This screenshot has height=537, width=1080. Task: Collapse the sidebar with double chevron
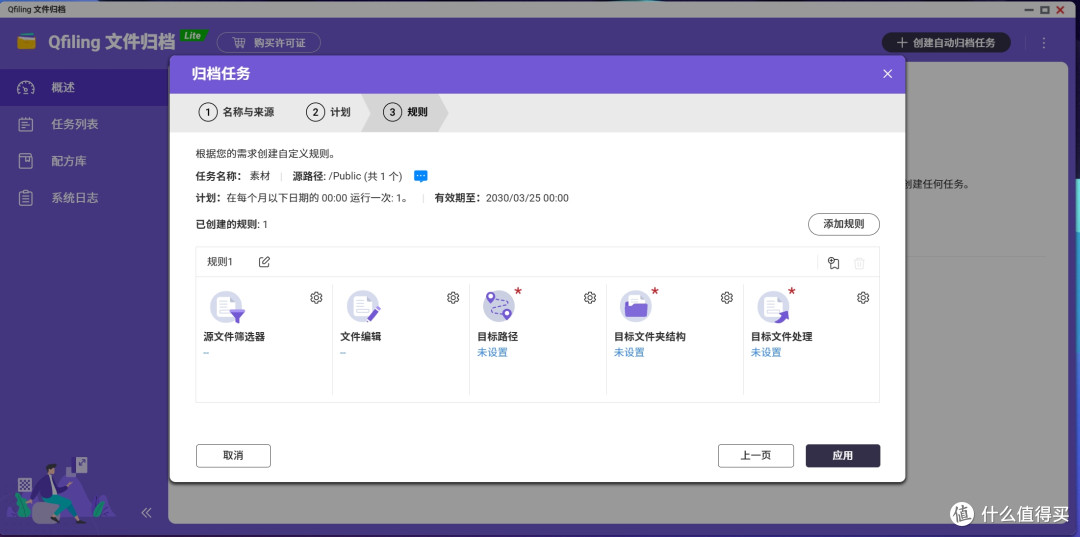coord(146,512)
